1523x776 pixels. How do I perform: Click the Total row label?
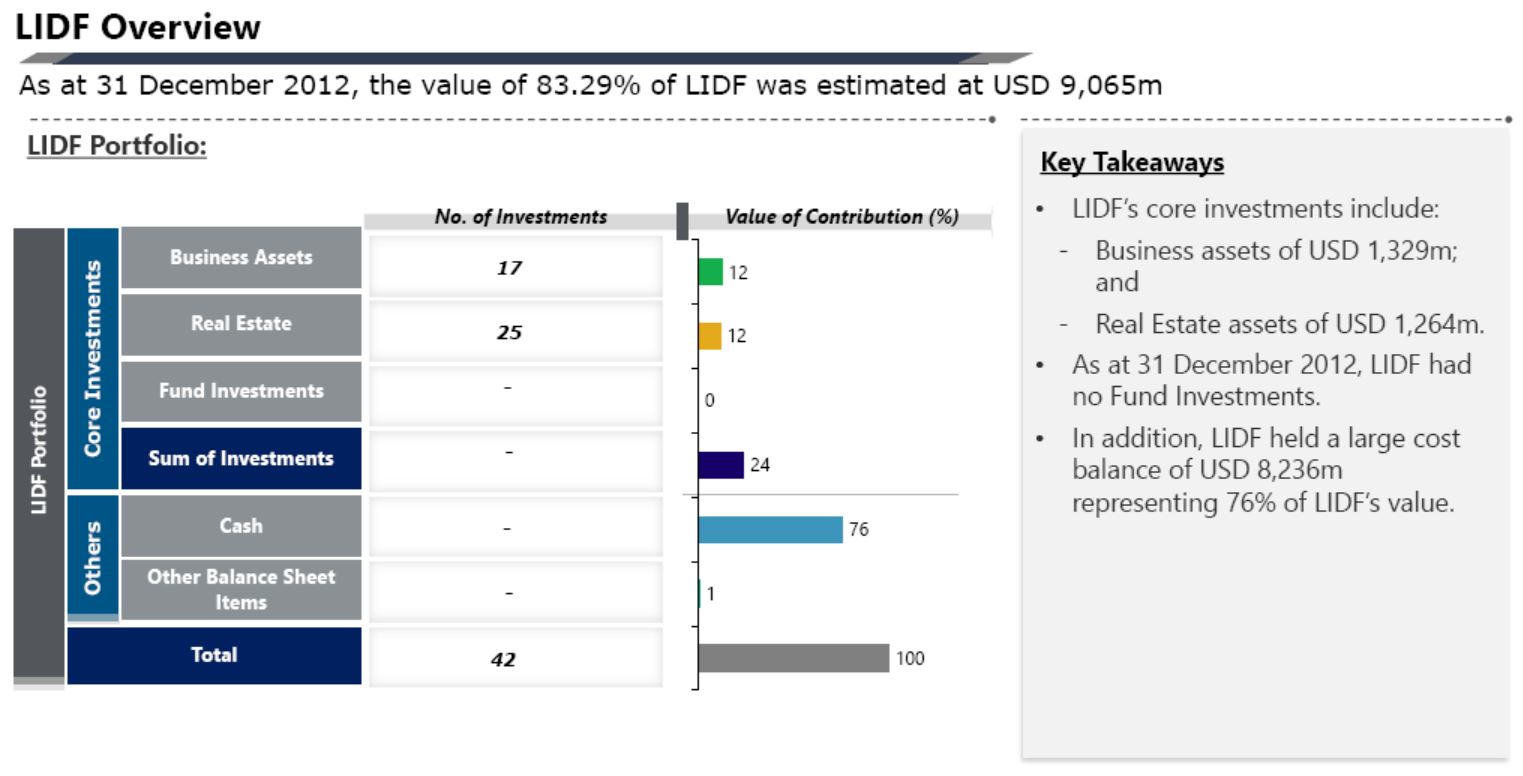(x=214, y=655)
